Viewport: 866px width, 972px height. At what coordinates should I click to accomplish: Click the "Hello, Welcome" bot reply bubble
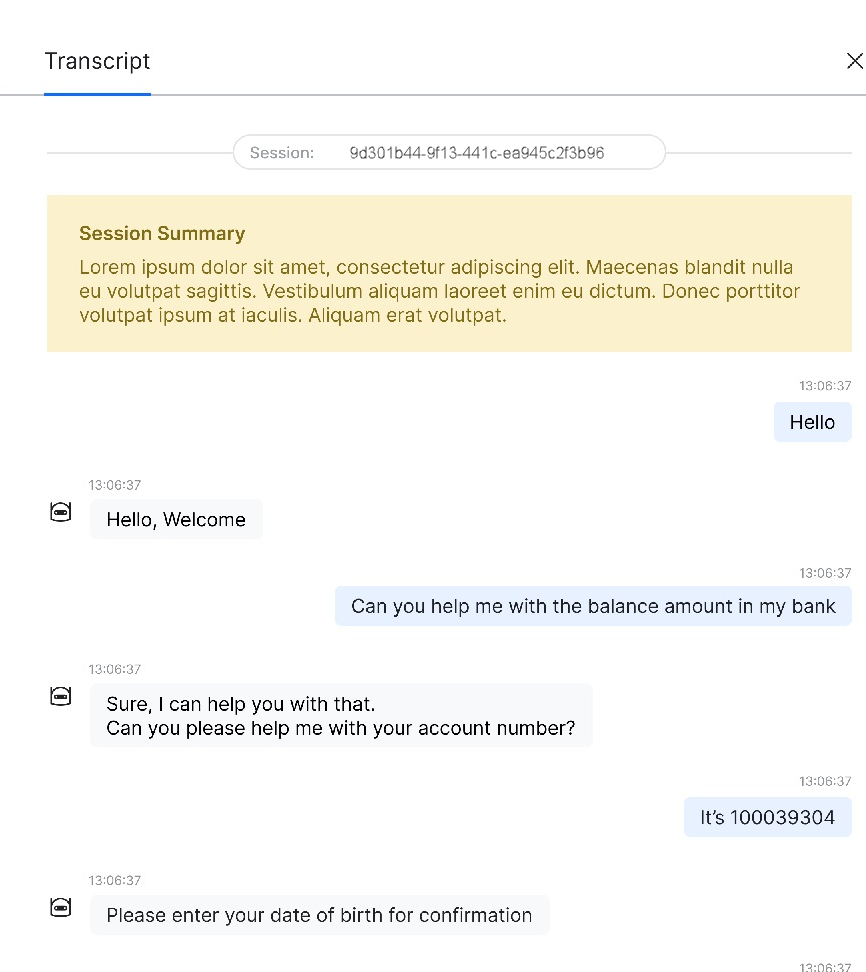(176, 520)
